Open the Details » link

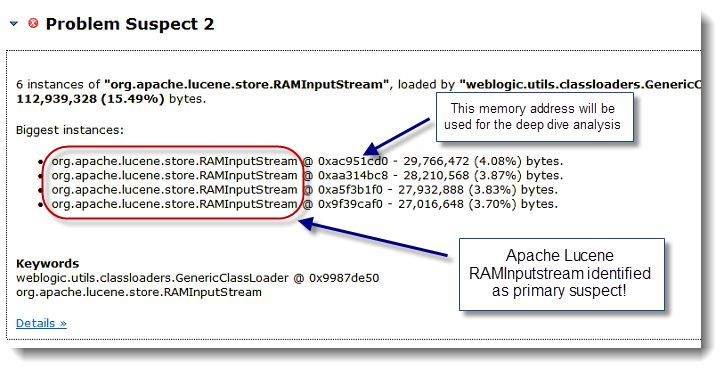[x=41, y=323]
